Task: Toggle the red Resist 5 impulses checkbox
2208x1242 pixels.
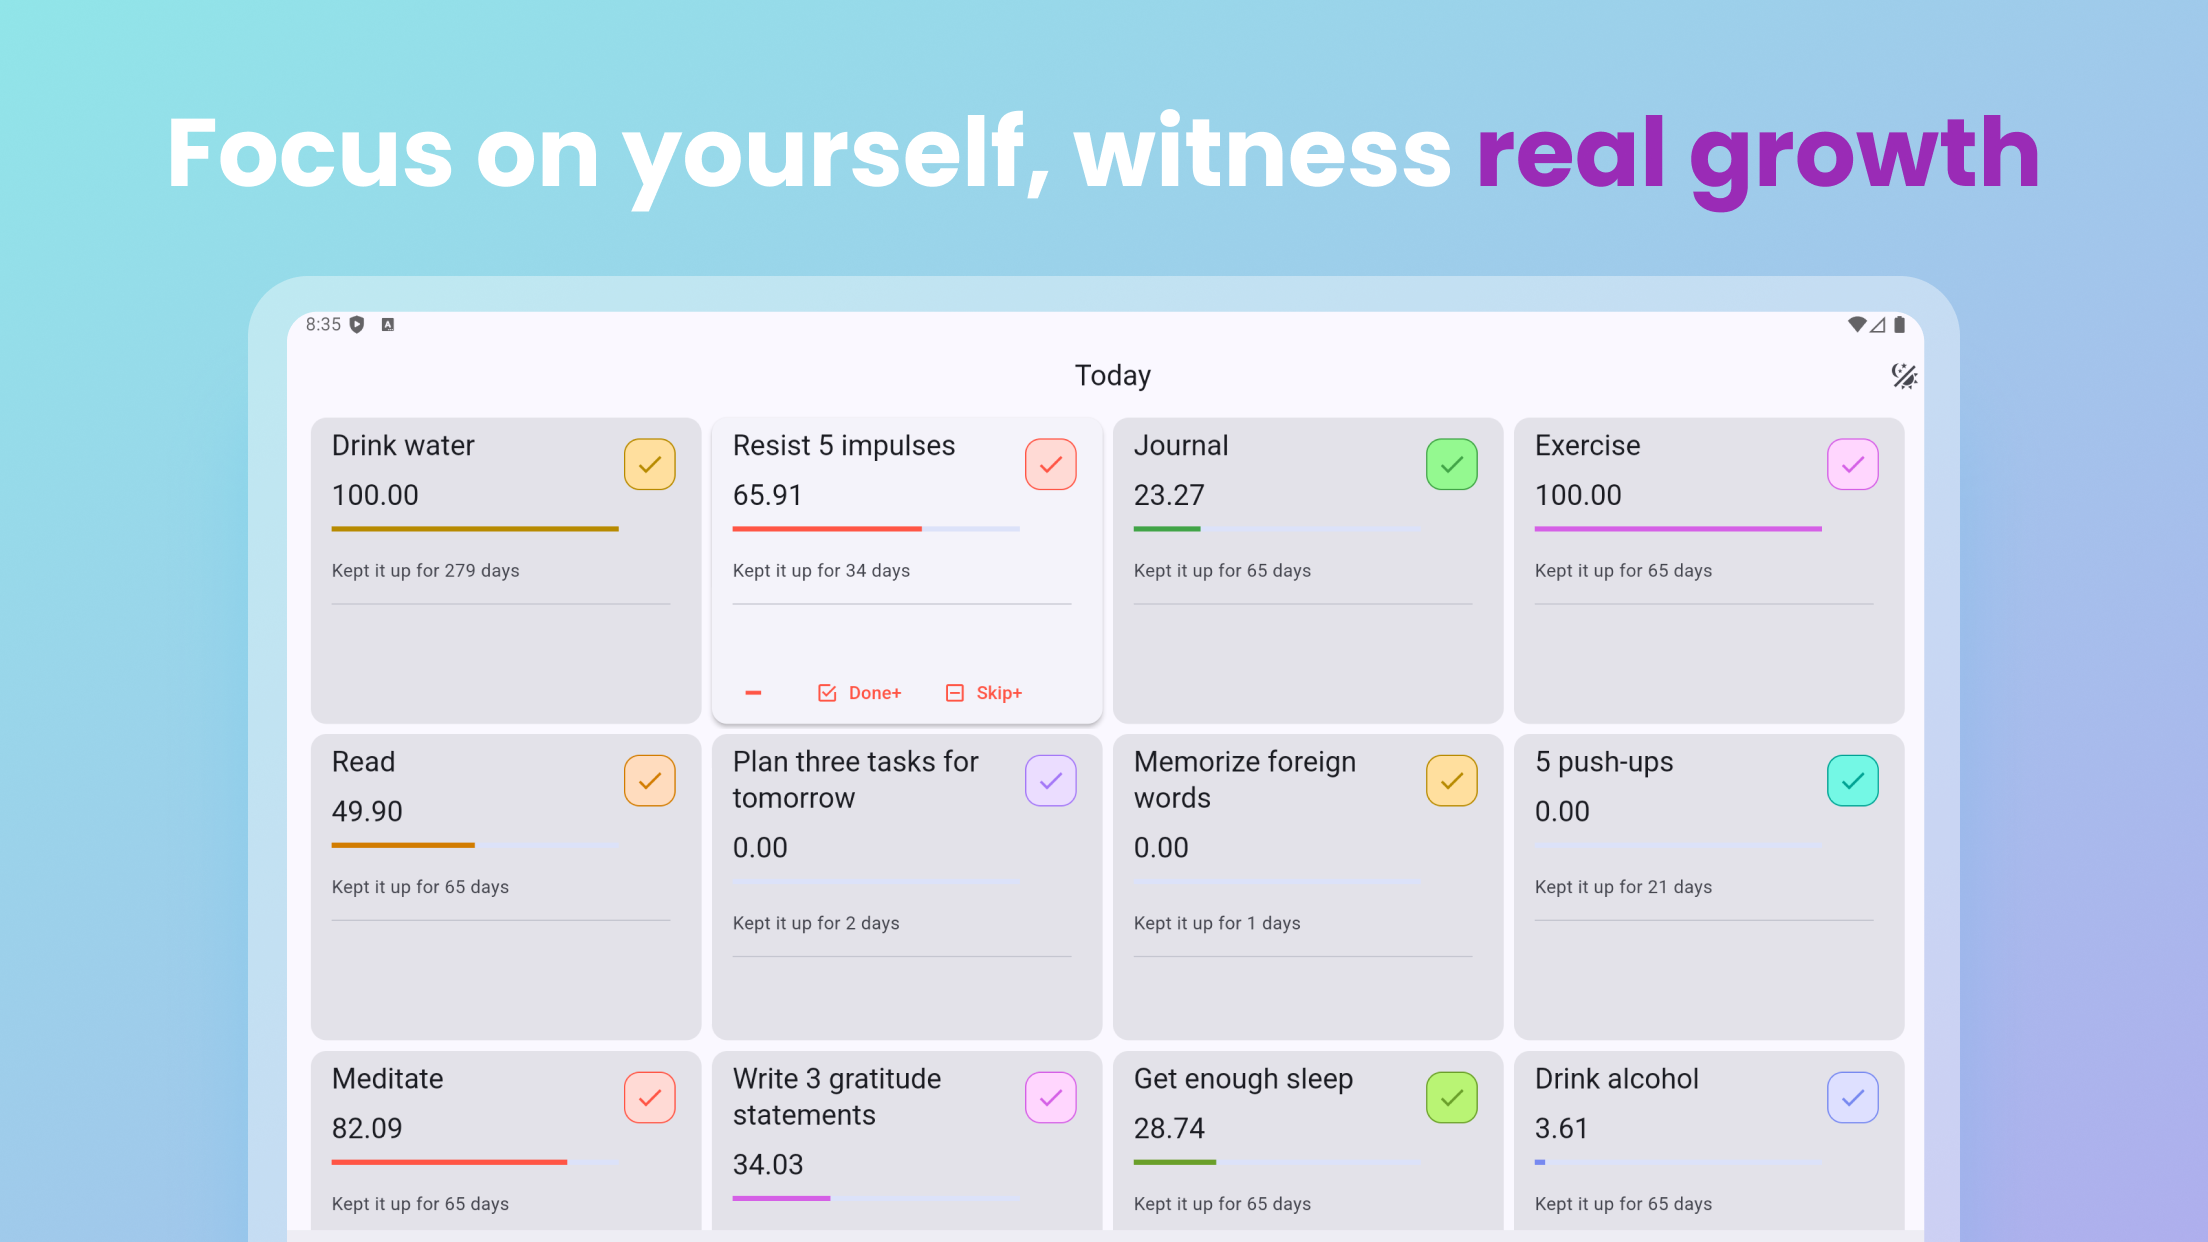Action: 1051,464
